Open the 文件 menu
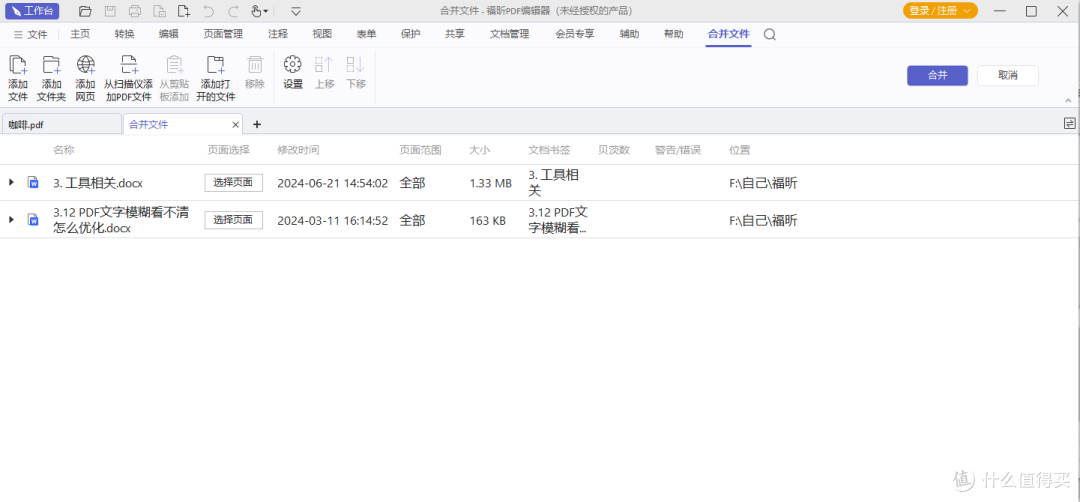This screenshot has width=1080, height=502. 30,34
